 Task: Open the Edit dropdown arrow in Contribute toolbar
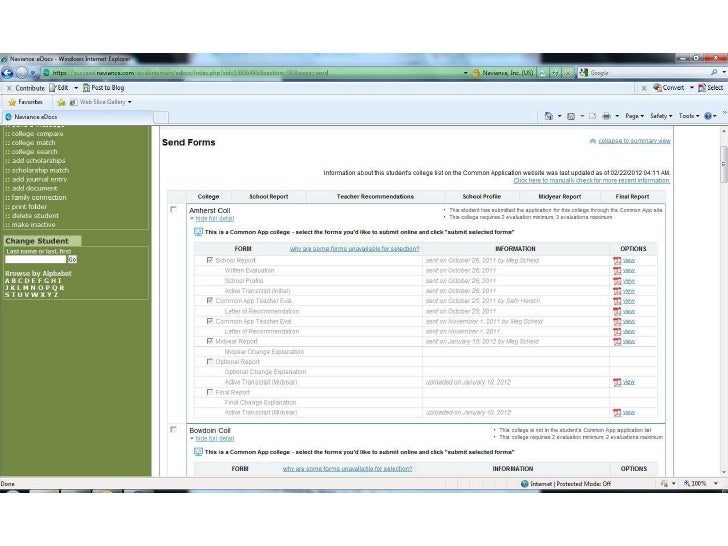(x=76, y=88)
